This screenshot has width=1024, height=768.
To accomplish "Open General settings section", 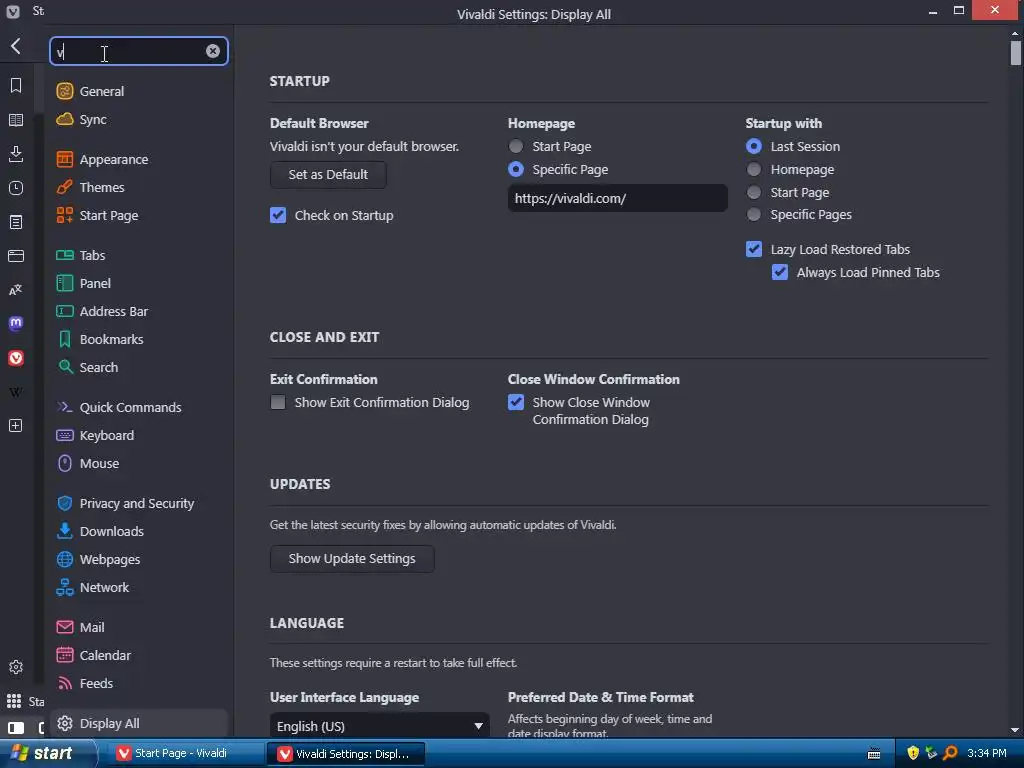I will (x=138, y=91).
